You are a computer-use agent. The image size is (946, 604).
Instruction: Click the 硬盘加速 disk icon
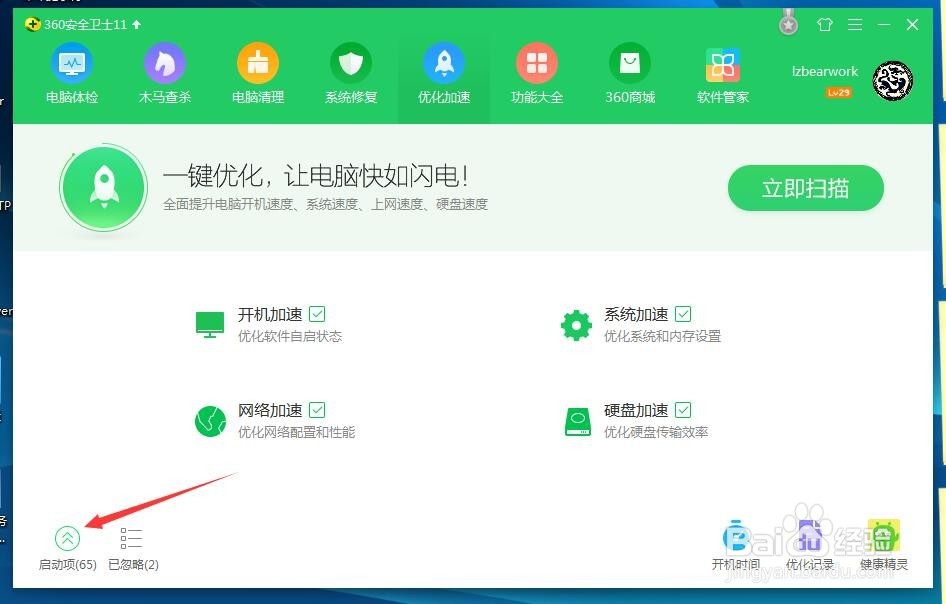coord(577,422)
